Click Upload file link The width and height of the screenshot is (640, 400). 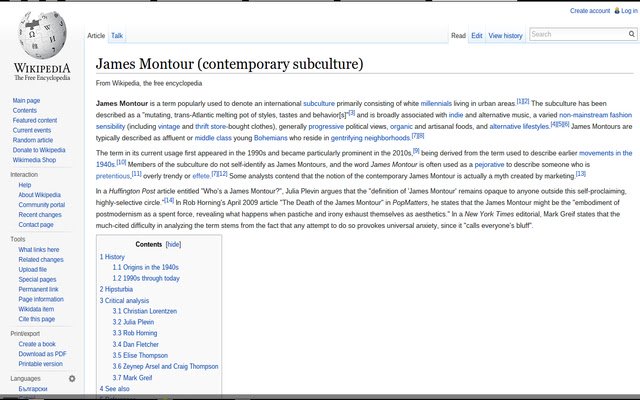32,269
